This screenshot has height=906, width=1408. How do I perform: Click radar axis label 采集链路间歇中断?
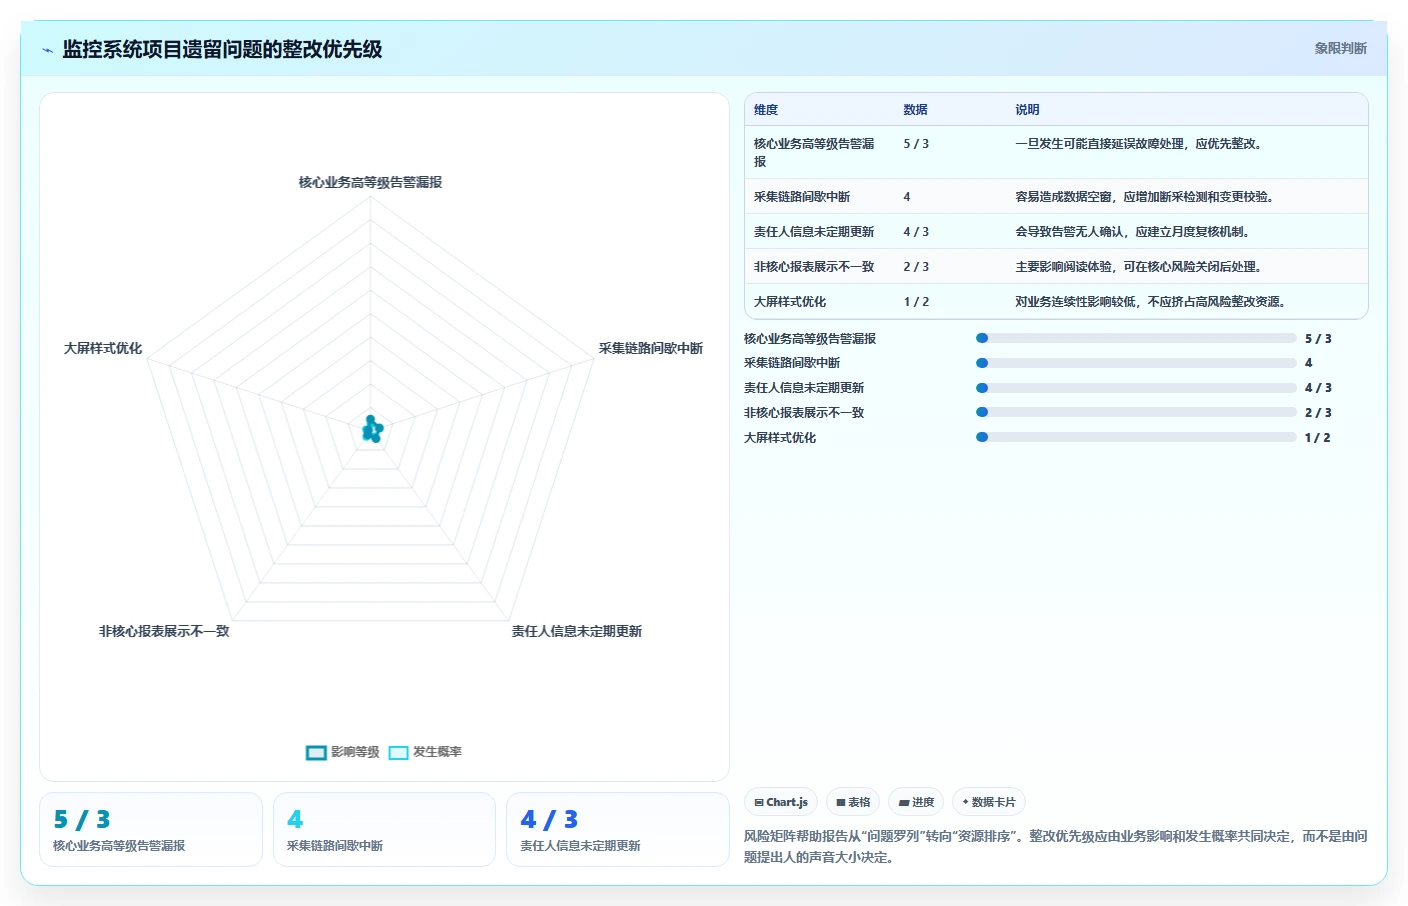(651, 348)
